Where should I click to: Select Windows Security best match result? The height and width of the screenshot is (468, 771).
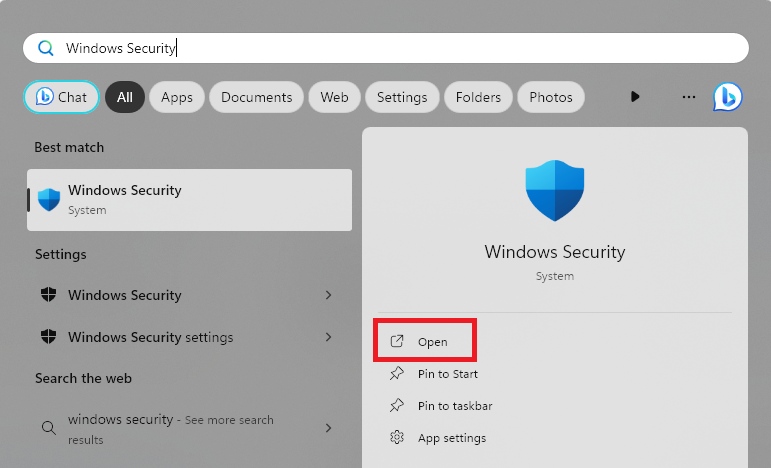pyautogui.click(x=190, y=199)
